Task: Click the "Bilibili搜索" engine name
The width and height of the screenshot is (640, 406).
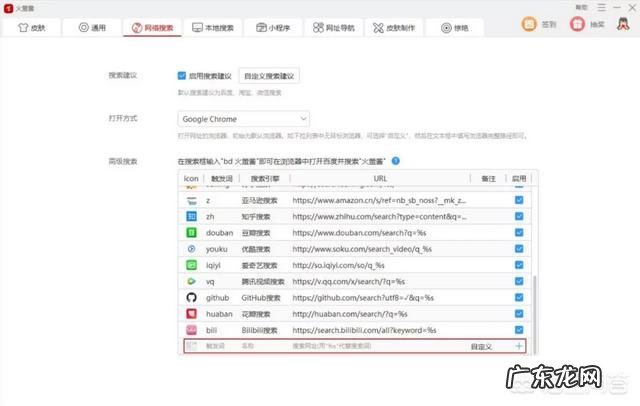Action: click(259, 330)
